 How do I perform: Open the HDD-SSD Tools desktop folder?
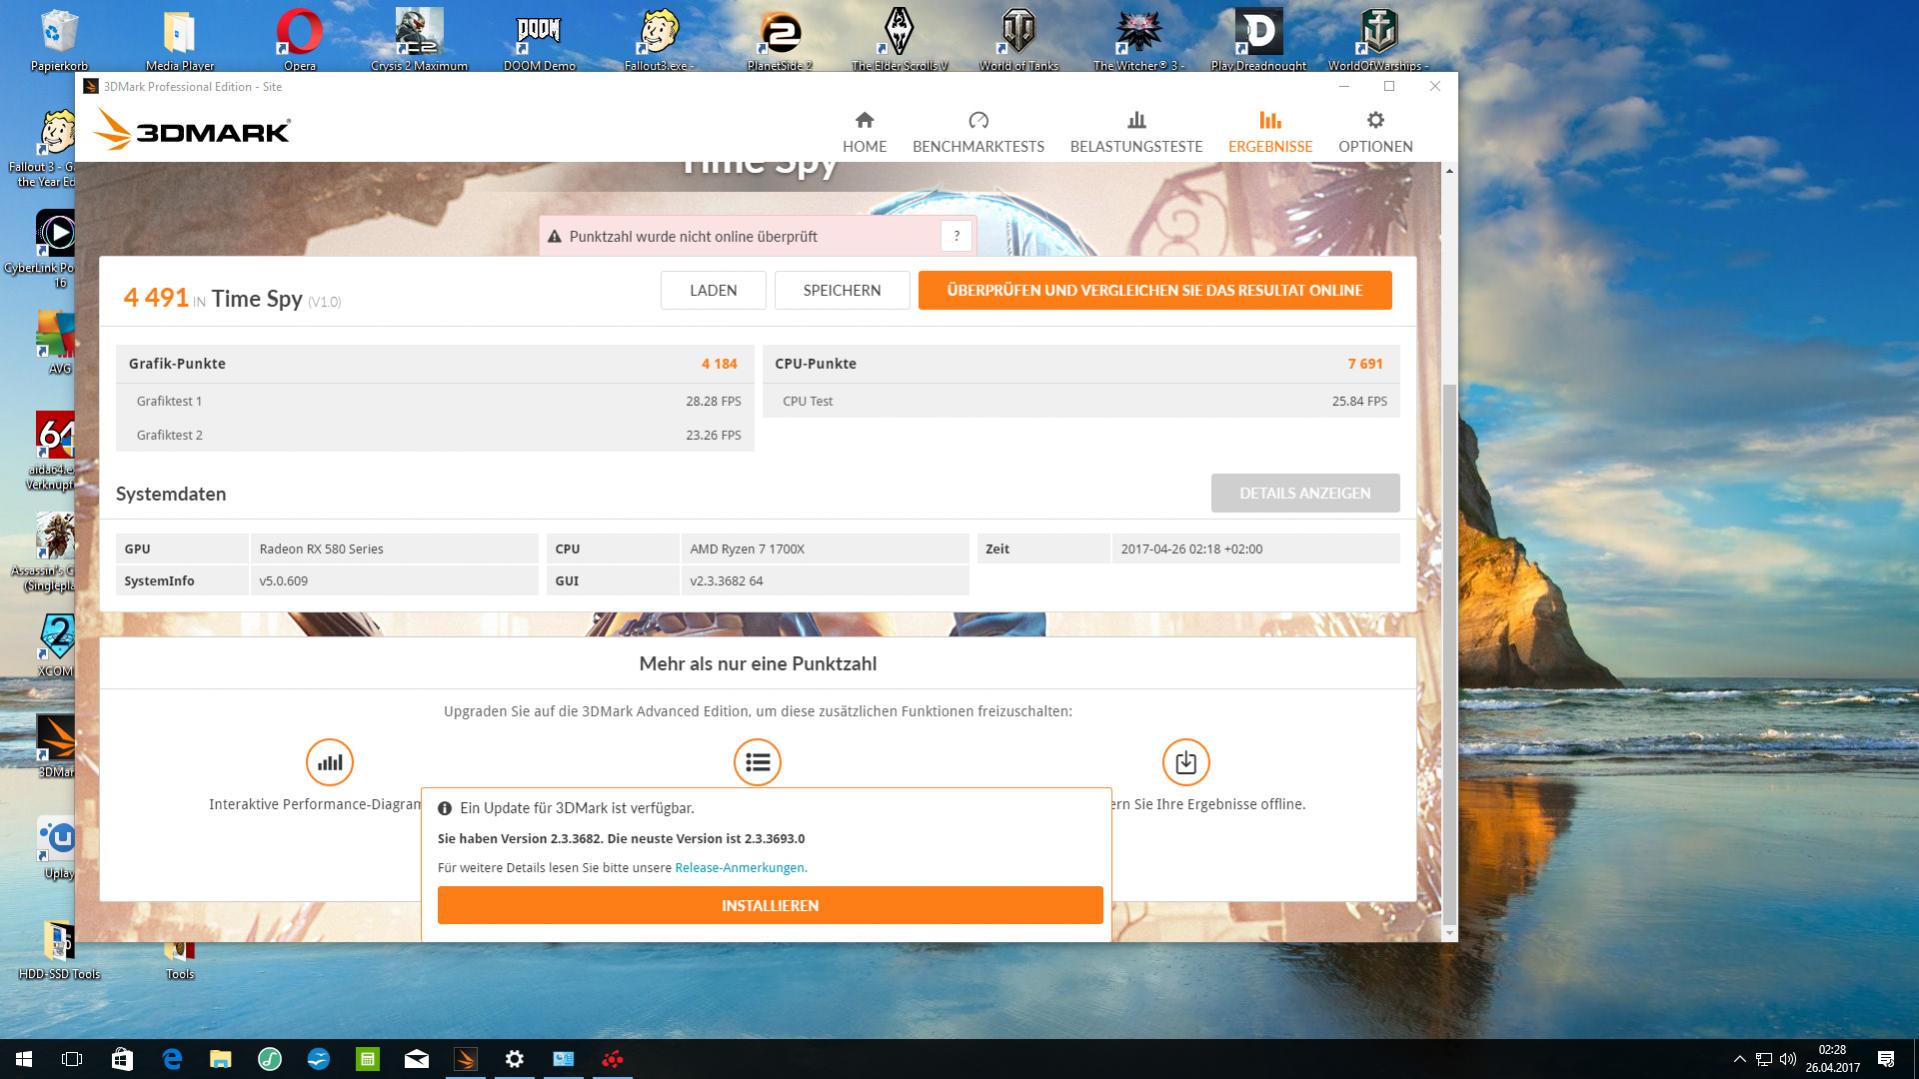coord(59,950)
